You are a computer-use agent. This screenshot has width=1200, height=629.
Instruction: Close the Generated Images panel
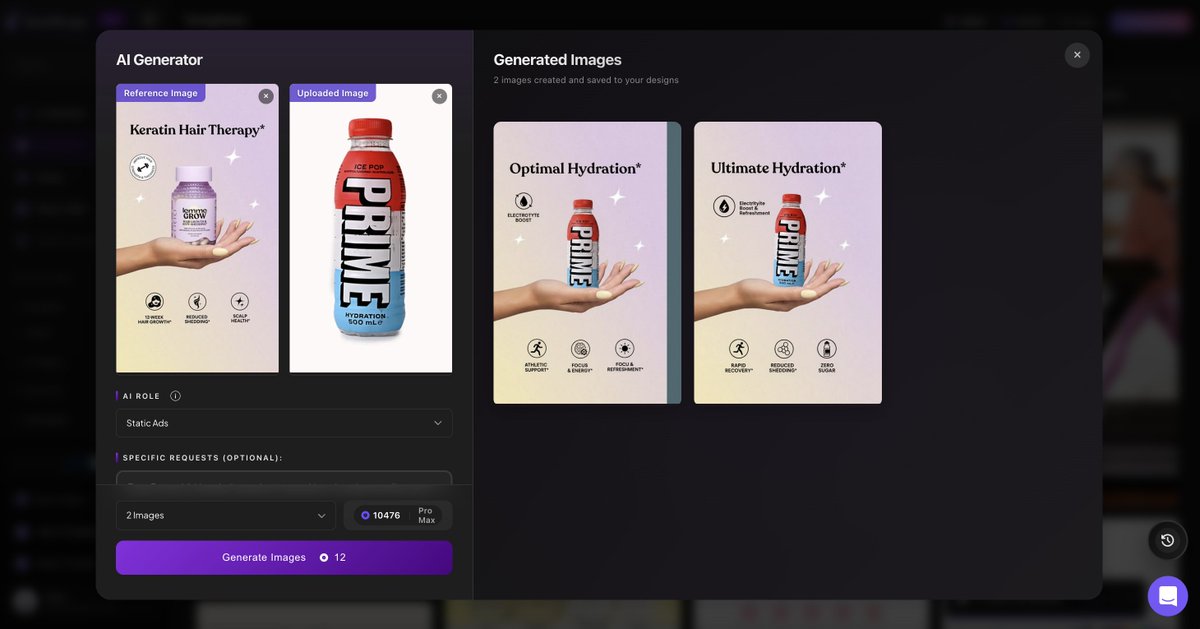[1077, 54]
